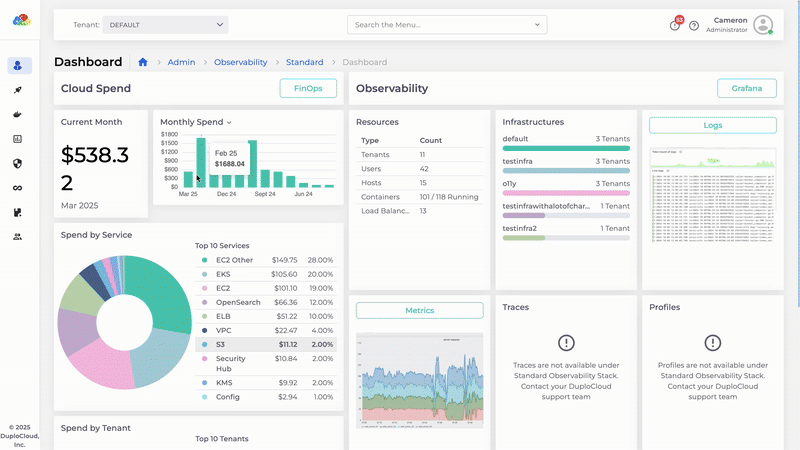Click the home icon in breadcrumb
This screenshot has width=800, height=450.
coord(143,62)
